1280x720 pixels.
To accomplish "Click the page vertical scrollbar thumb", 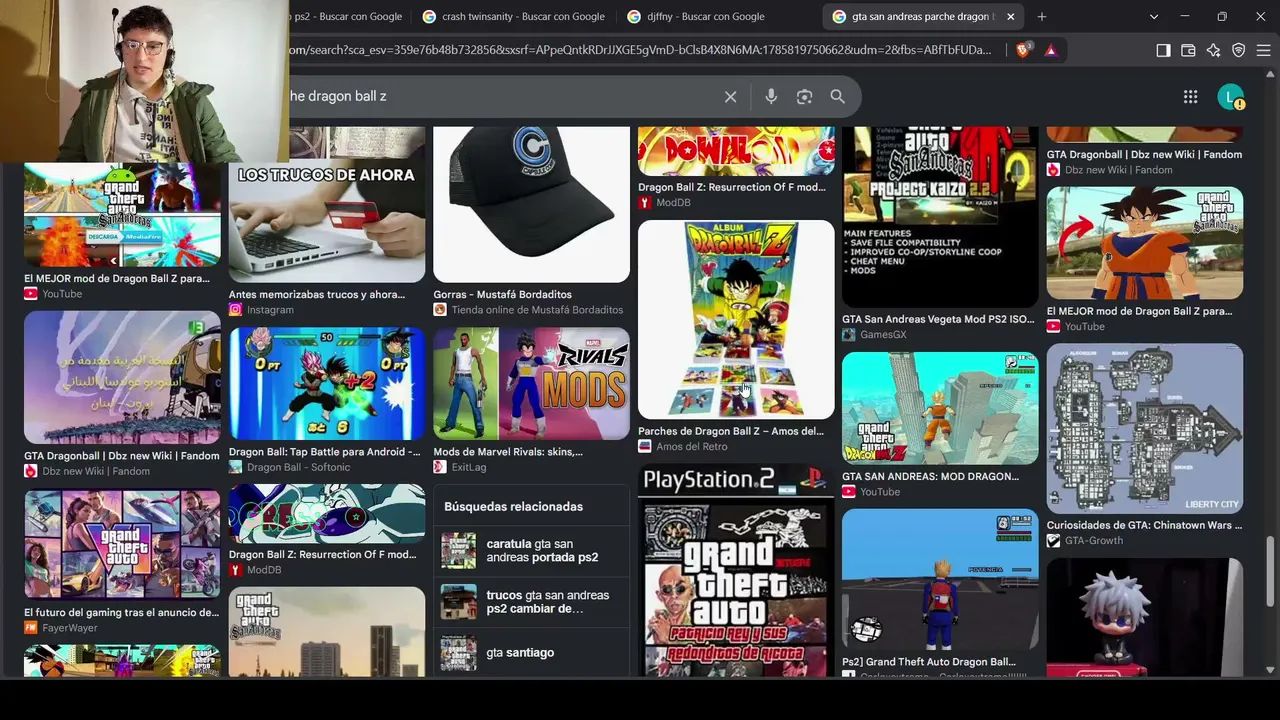I will pos(1271,569).
